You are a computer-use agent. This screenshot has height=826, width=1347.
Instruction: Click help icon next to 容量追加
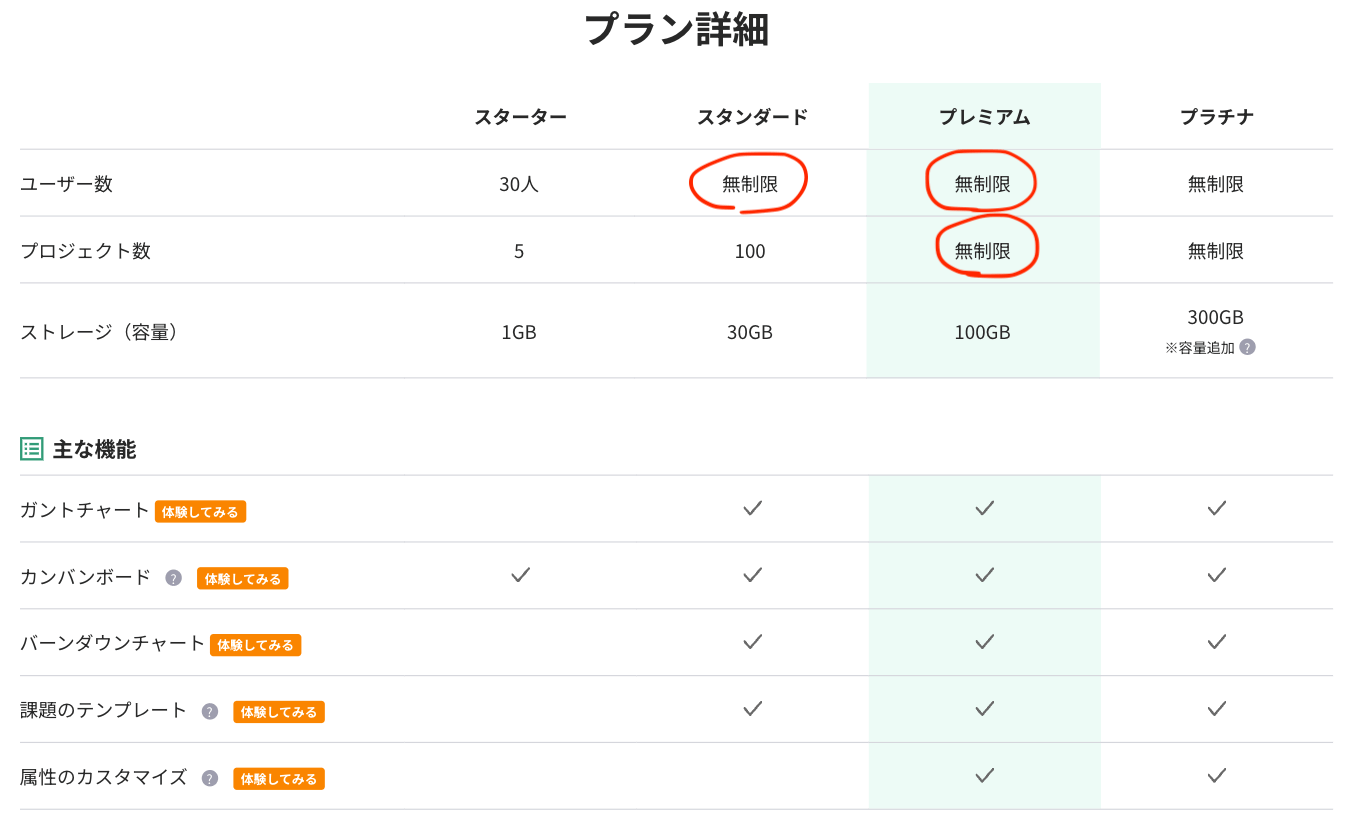point(1247,347)
